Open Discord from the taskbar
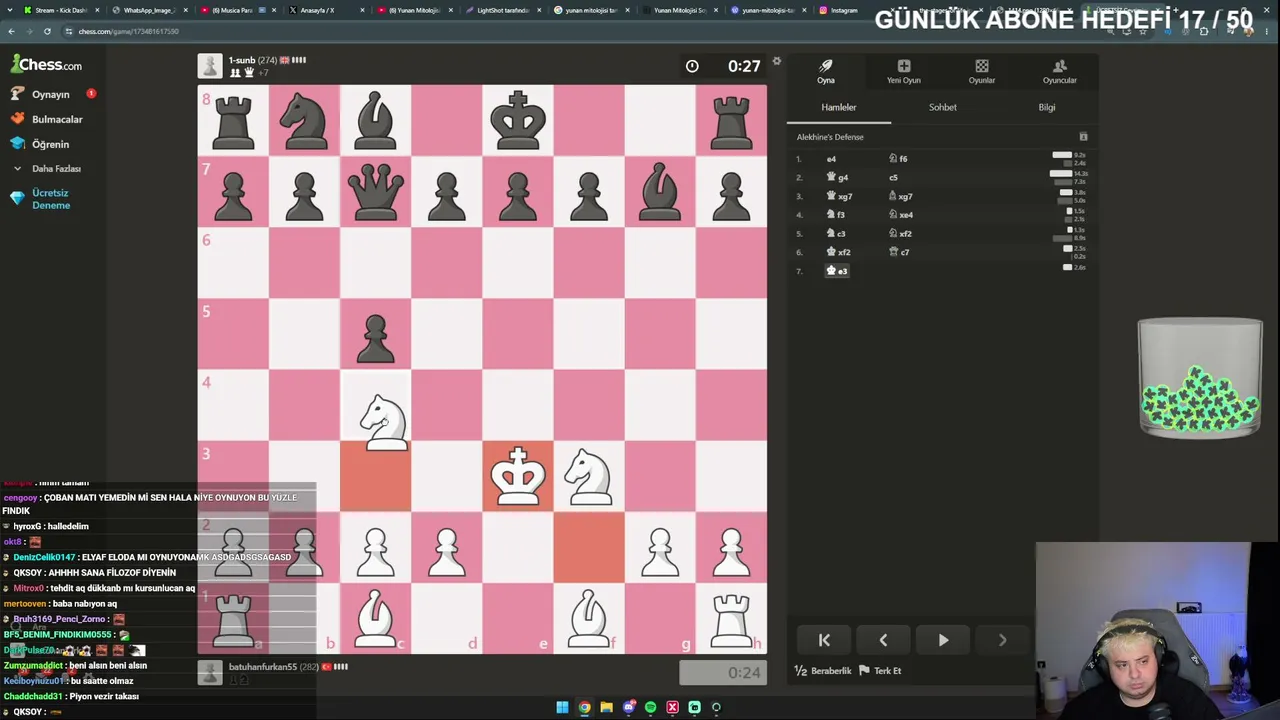Viewport: 1280px width, 720px height. coord(628,708)
